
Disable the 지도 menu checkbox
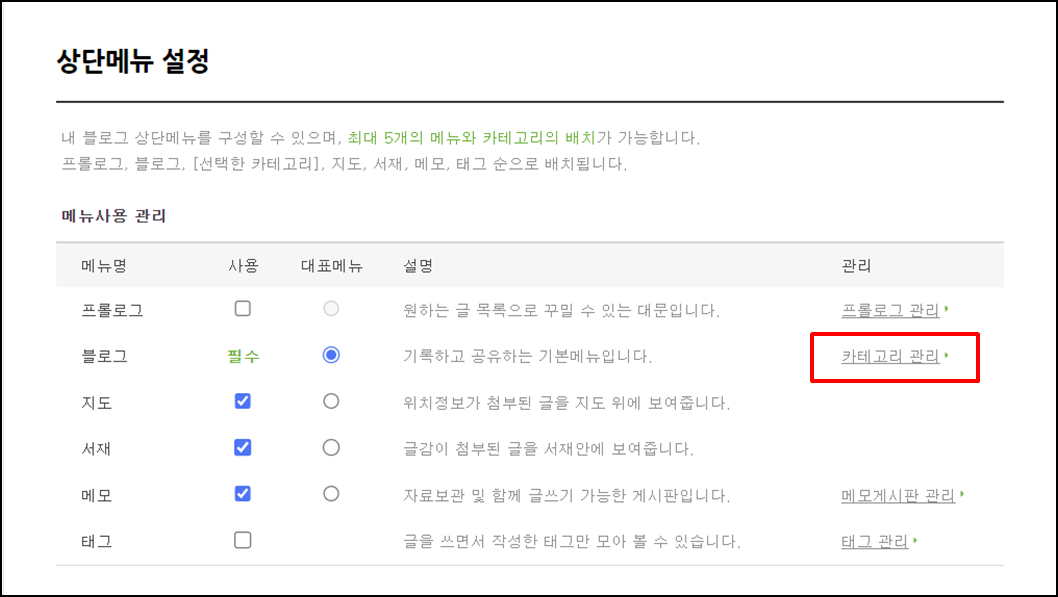[x=242, y=402]
